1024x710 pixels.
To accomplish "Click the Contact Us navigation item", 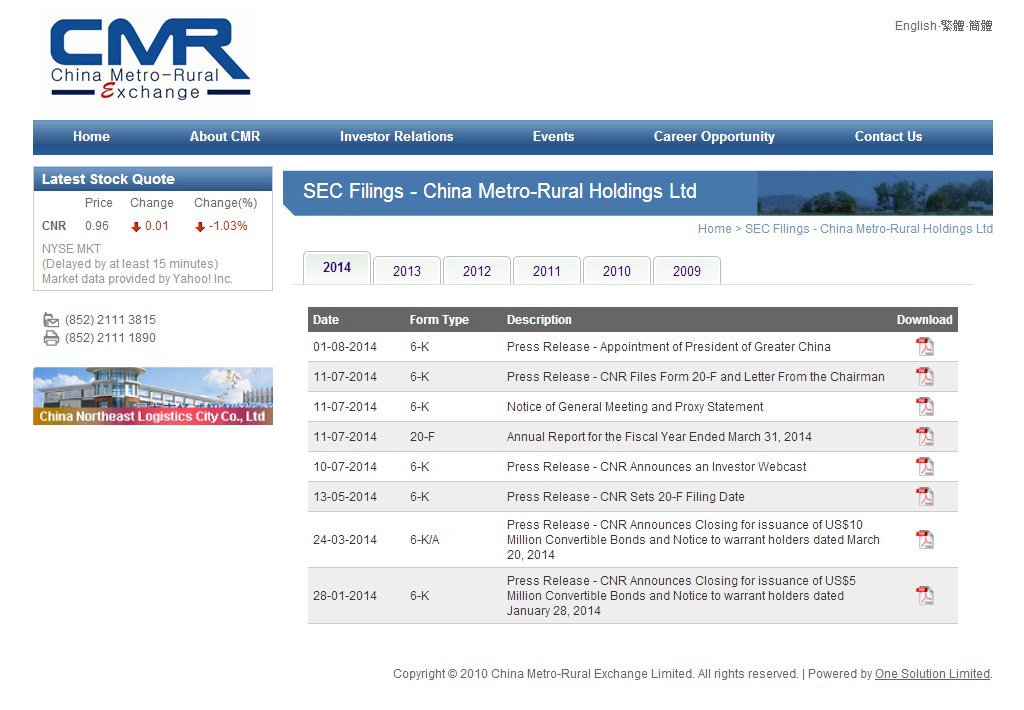I will (888, 137).
